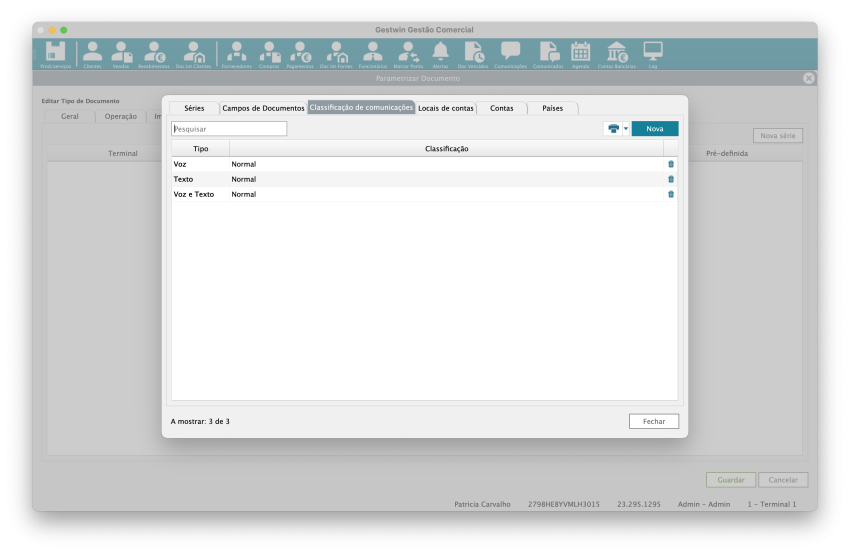Click the Fechar button
This screenshot has width=850, height=554.
(654, 421)
